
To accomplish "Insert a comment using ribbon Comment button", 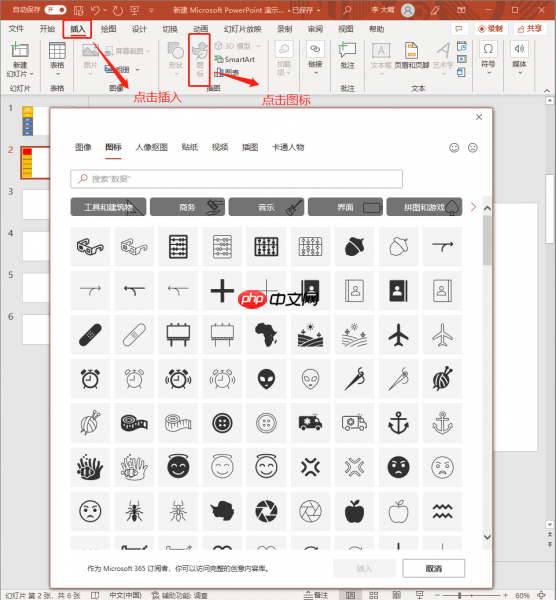I will [x=347, y=56].
